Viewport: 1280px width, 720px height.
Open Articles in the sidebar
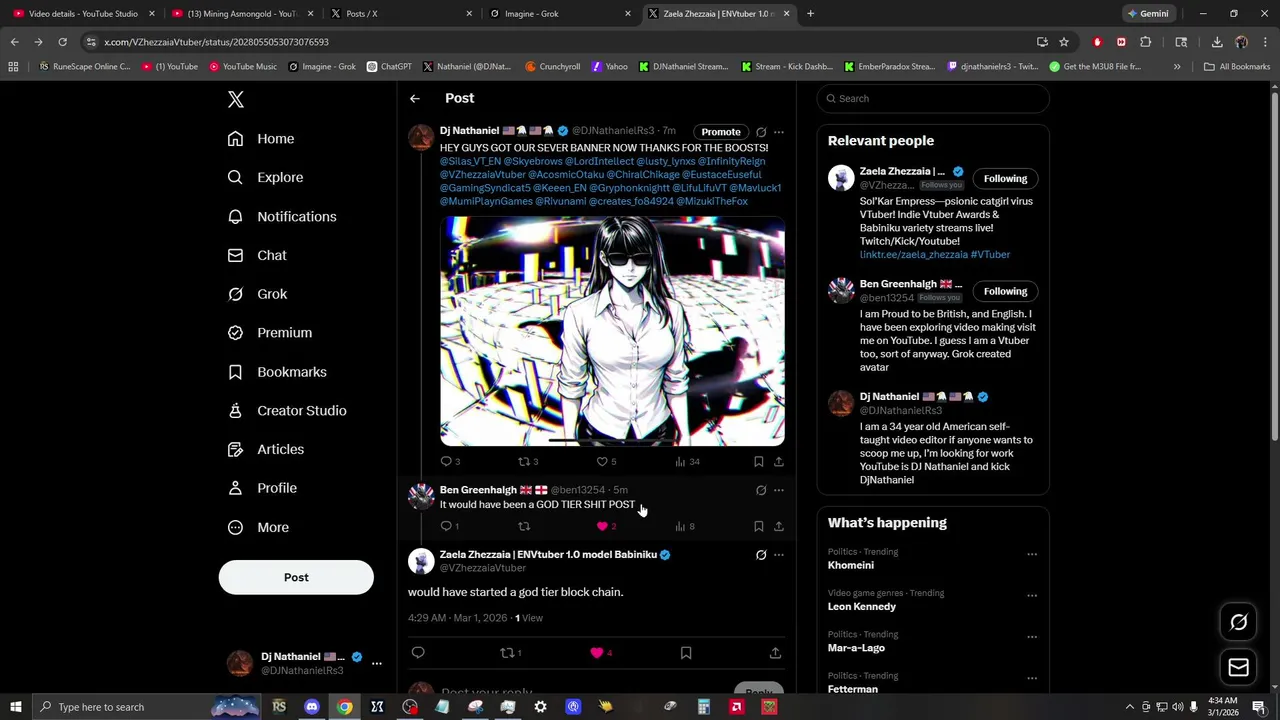(266, 449)
